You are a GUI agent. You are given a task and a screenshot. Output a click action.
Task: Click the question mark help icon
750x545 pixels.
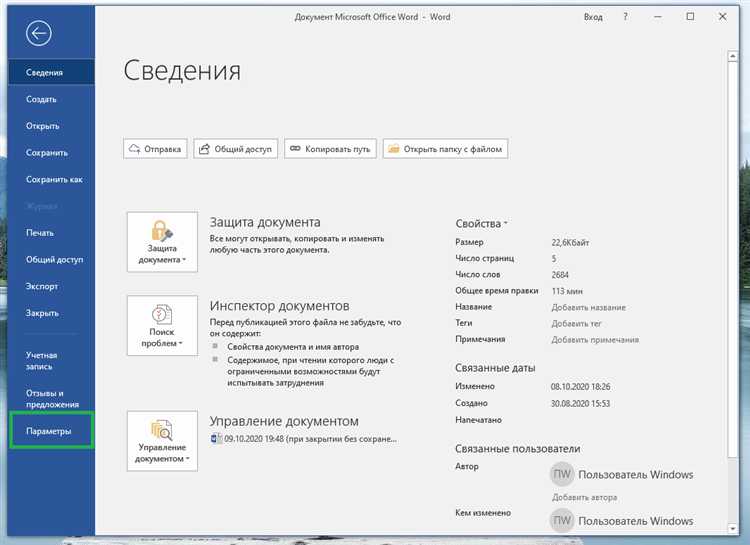coord(625,16)
